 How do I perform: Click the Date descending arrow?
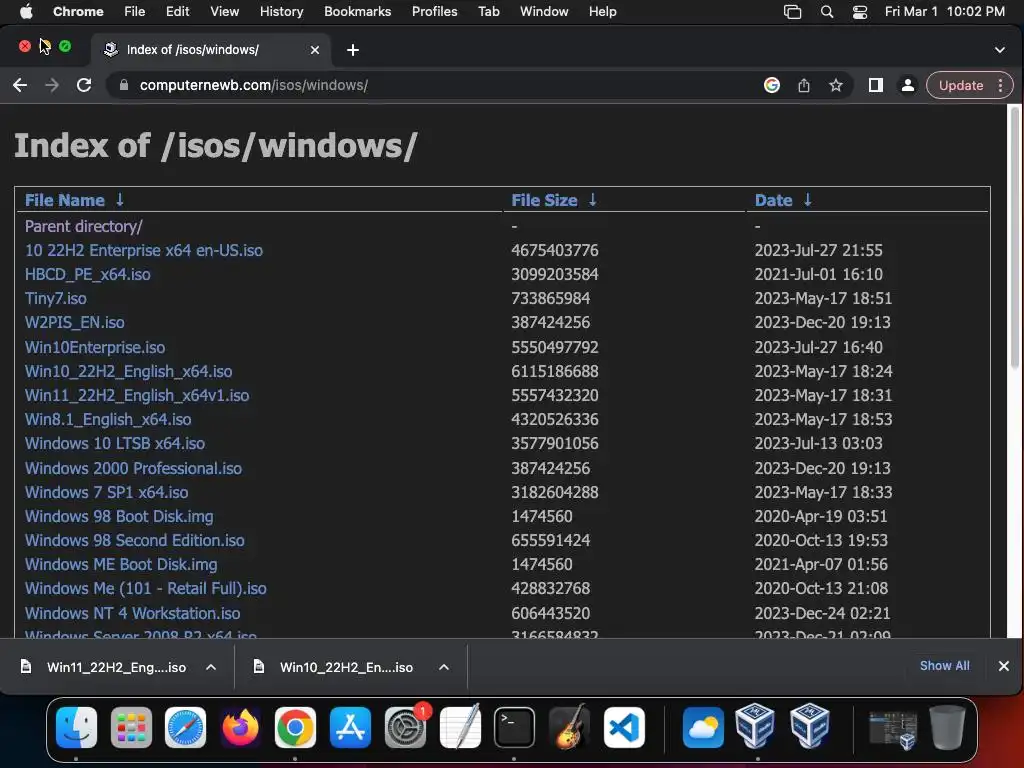pyautogui.click(x=807, y=200)
